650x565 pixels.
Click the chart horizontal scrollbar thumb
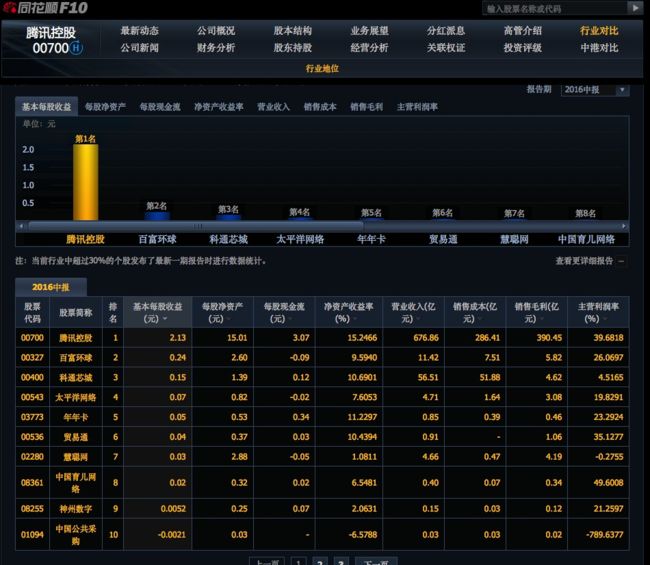[x=196, y=226]
